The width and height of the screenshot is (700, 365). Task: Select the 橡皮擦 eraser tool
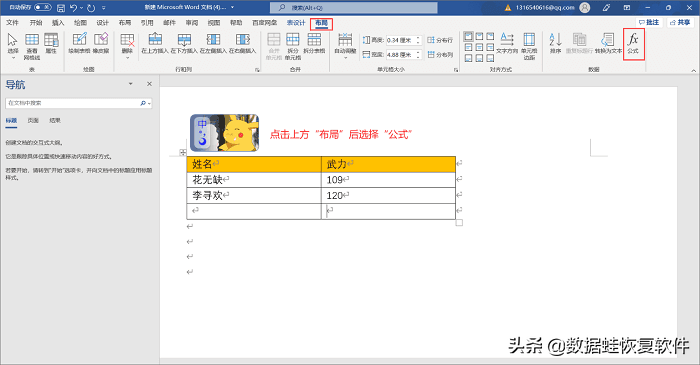tap(101, 43)
